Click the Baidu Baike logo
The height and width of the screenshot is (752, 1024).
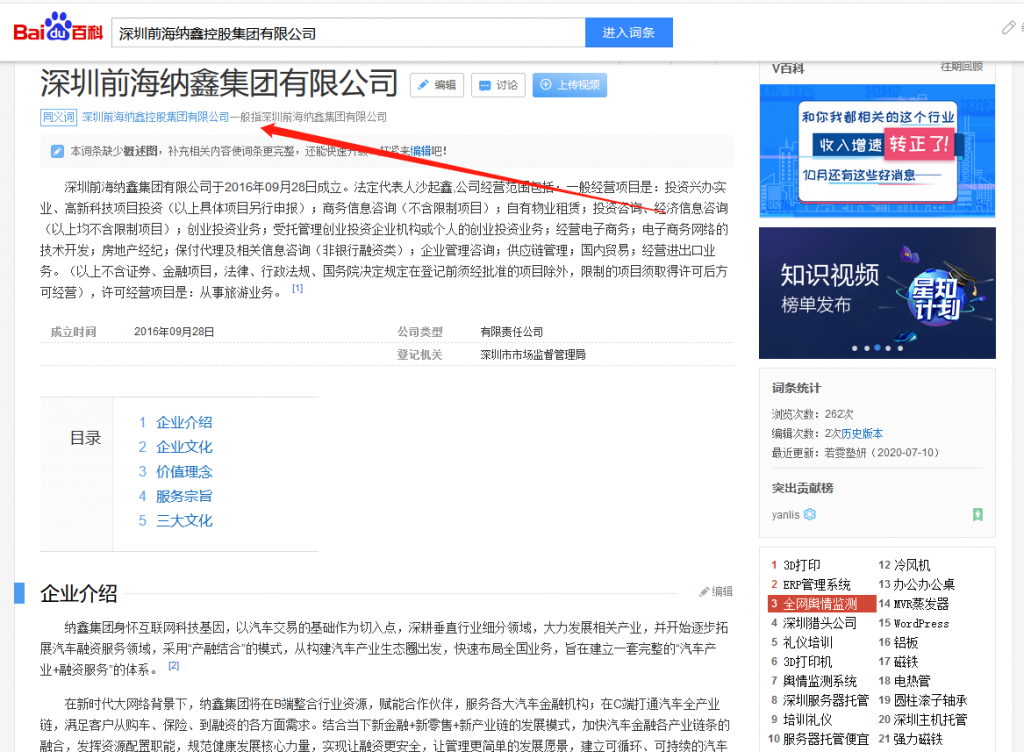(x=58, y=28)
